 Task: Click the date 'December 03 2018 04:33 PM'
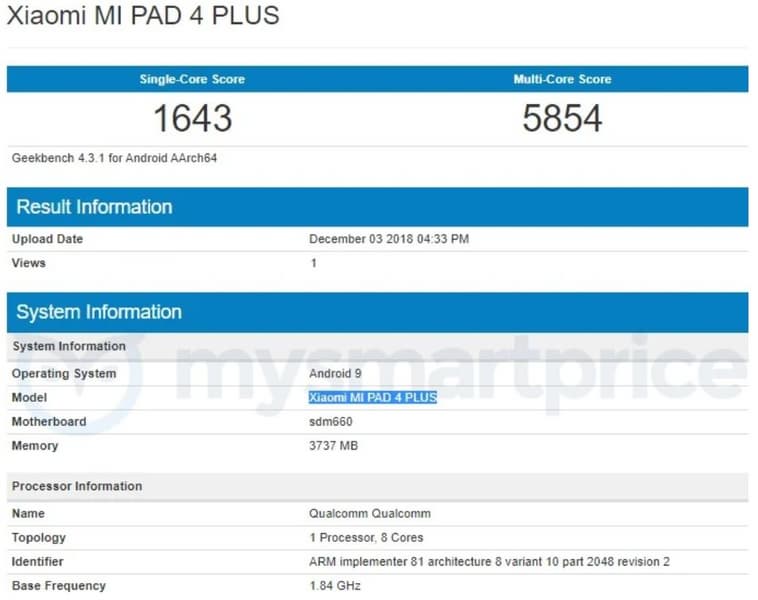[x=389, y=239]
